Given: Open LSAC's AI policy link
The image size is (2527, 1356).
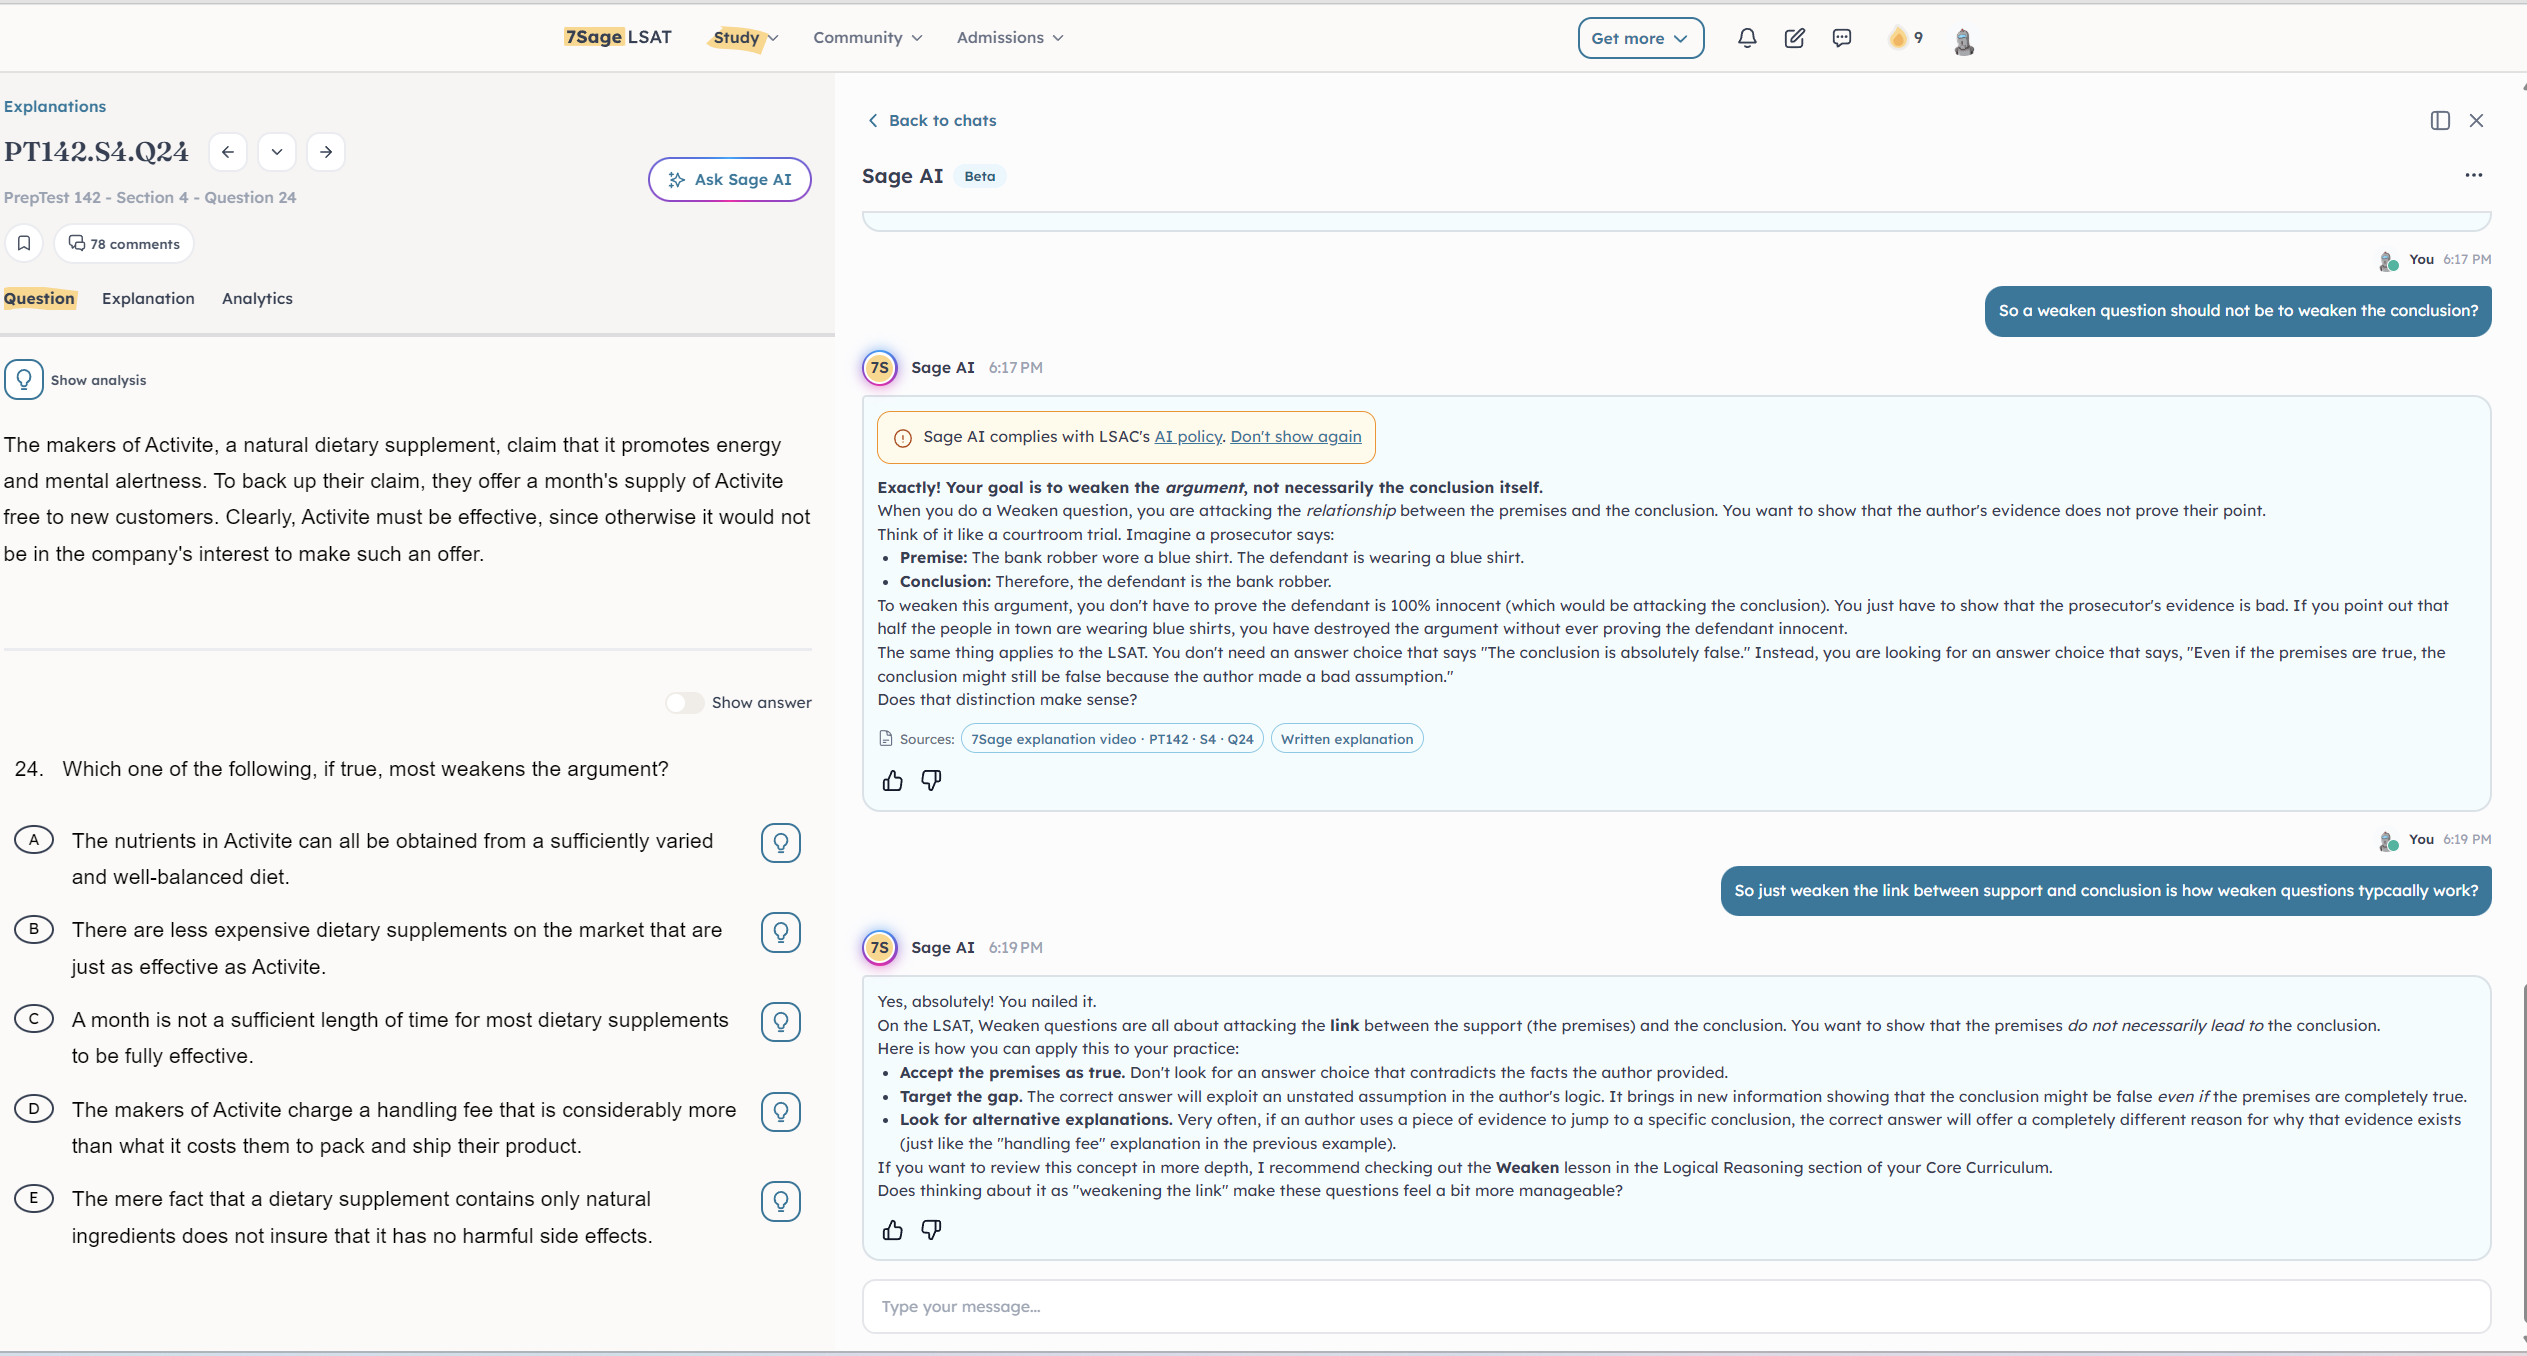Looking at the screenshot, I should click(1188, 436).
